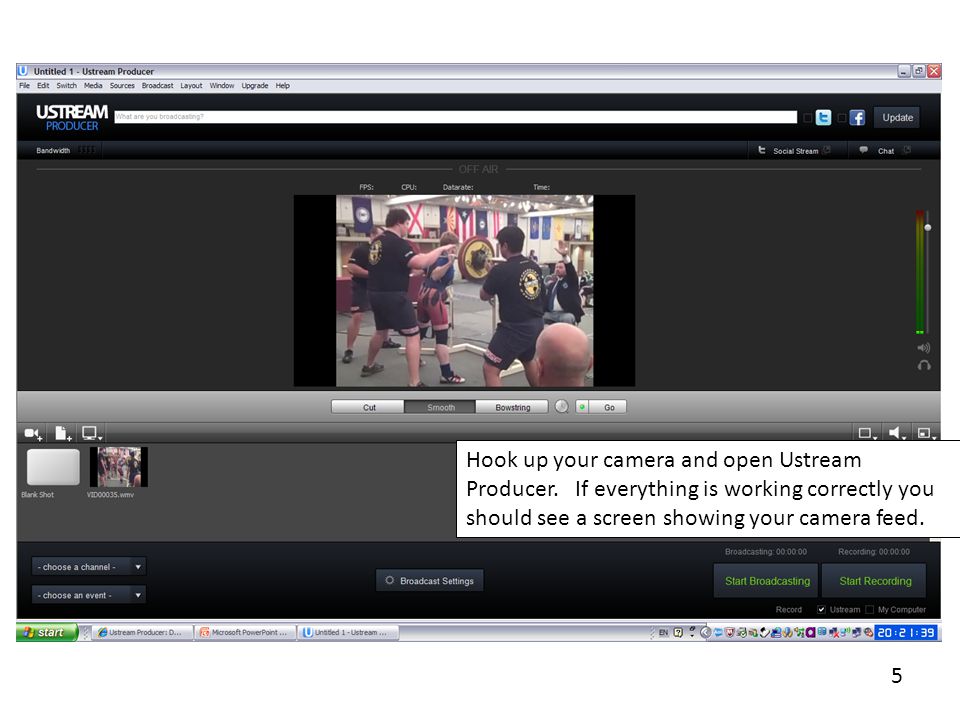This screenshot has width=960, height=720.
Task: Mute the audio with speaker icon
Action: pyautogui.click(x=924, y=348)
